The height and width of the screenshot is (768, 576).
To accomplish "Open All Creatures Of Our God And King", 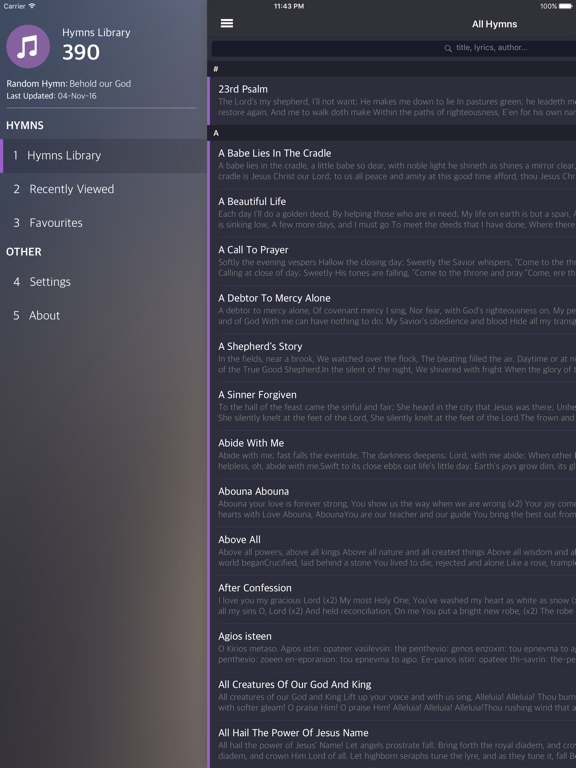I will pyautogui.click(x=392, y=696).
